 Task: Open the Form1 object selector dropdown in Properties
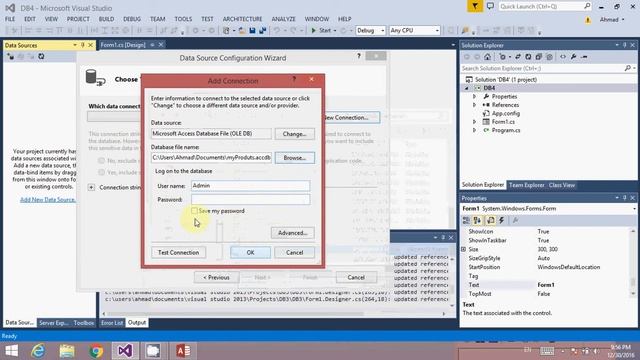point(634,209)
